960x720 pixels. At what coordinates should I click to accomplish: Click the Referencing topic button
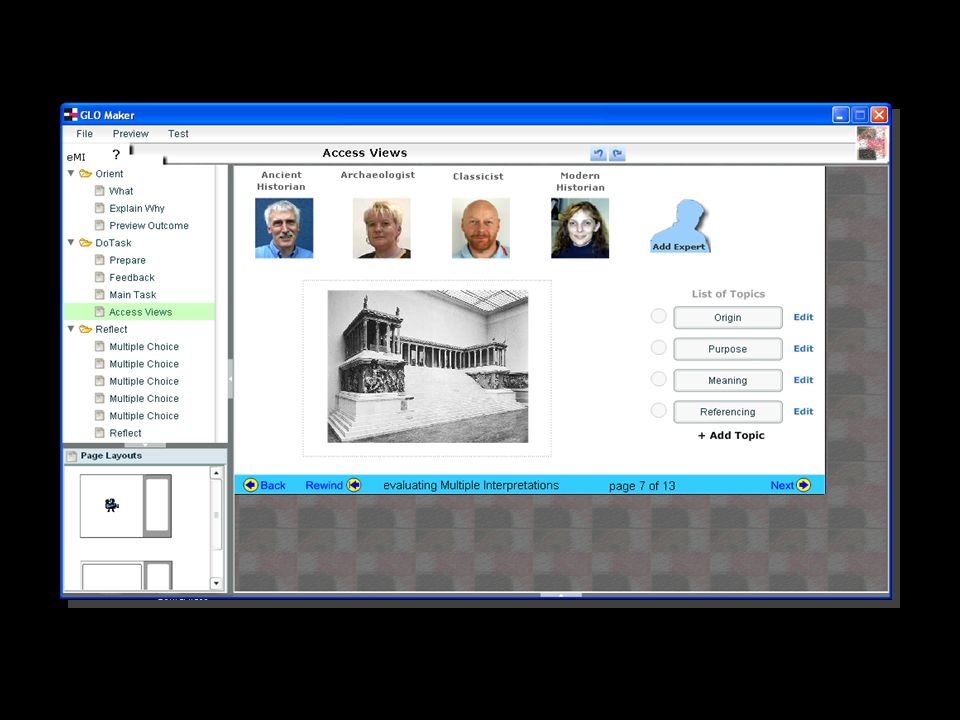[728, 412]
